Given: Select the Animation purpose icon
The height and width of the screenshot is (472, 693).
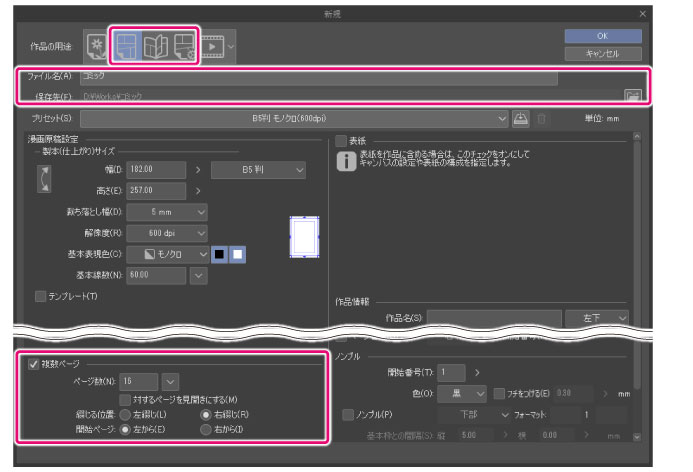Looking at the screenshot, I should [x=213, y=46].
